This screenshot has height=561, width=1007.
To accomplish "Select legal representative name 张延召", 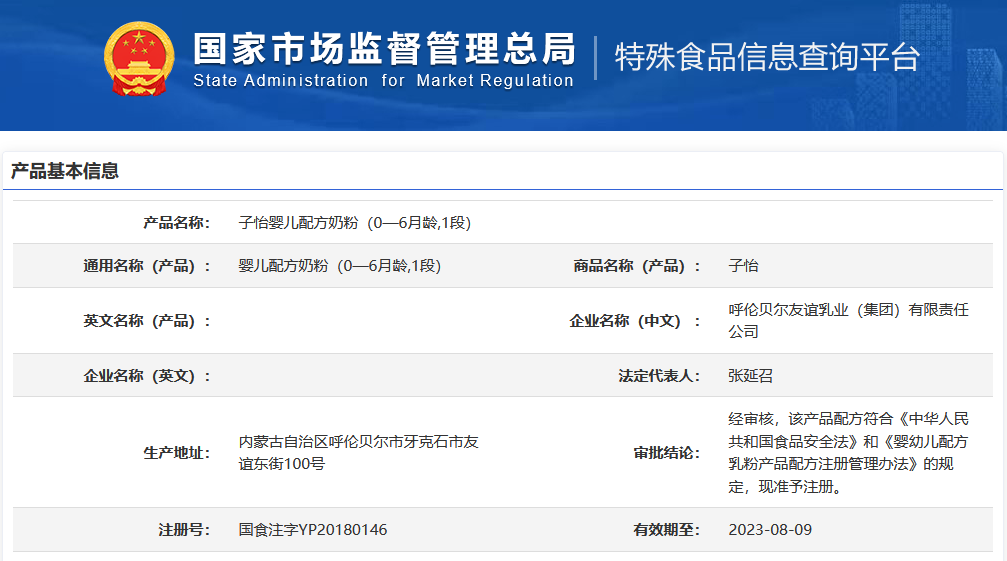I will click(x=750, y=375).
